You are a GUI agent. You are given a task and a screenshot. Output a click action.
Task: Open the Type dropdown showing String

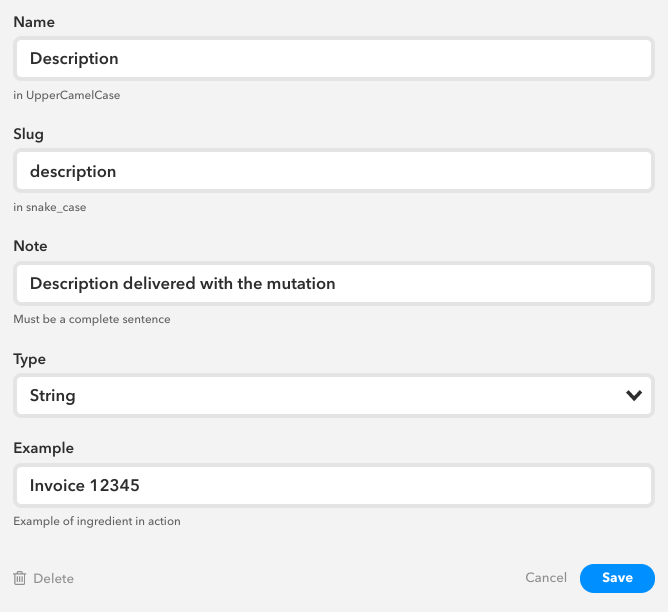(x=334, y=395)
